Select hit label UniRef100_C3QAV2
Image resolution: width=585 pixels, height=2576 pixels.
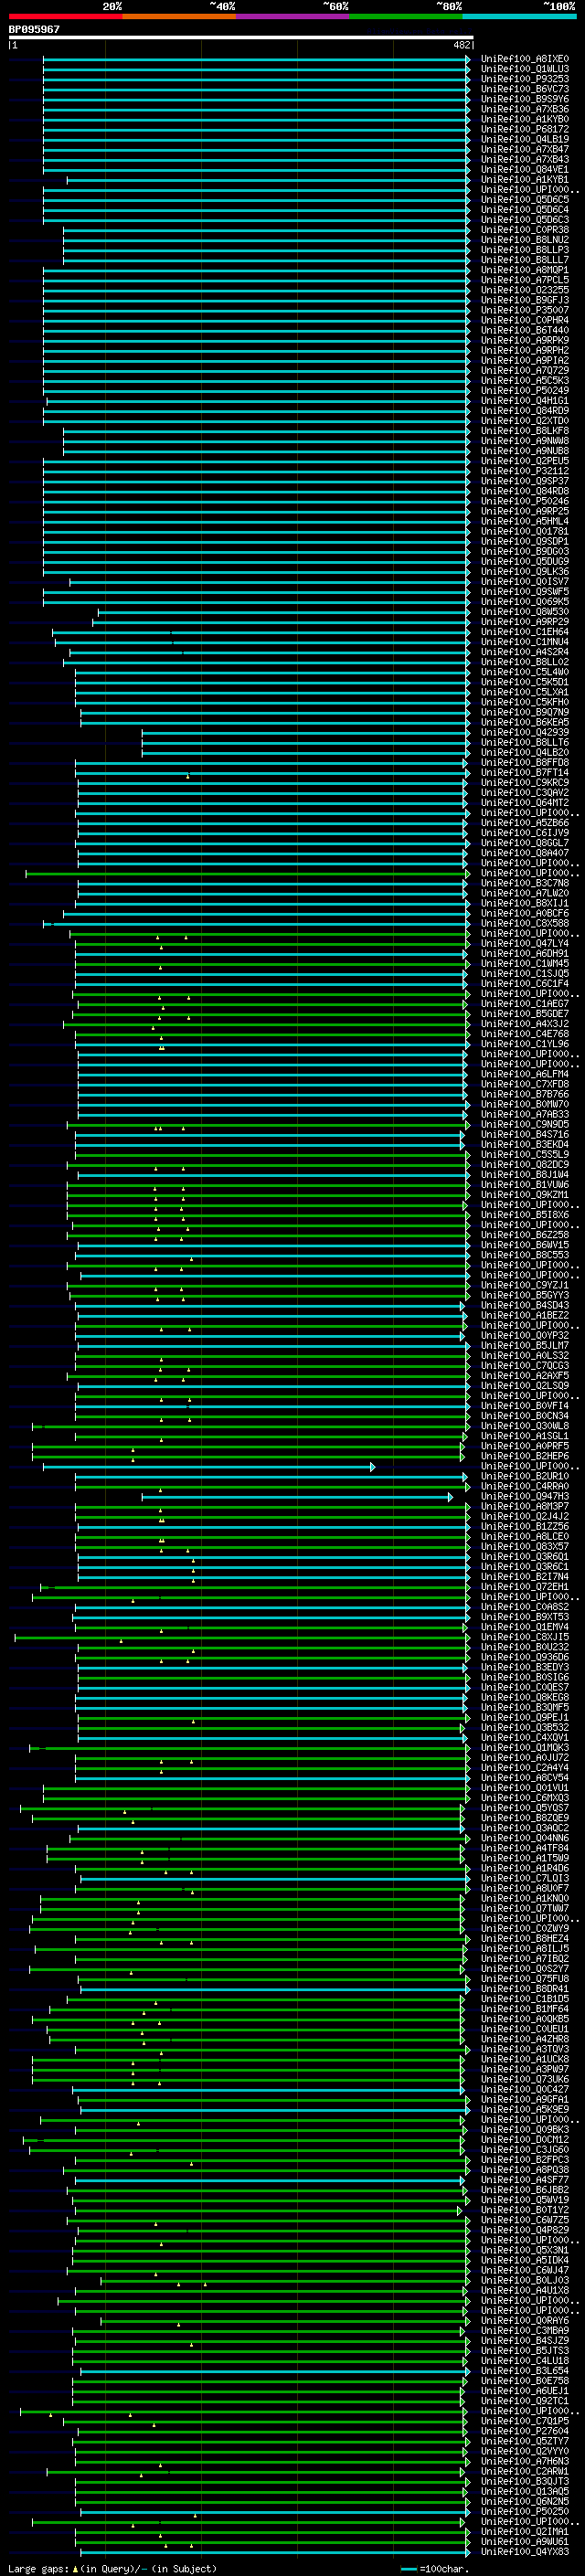pyautogui.click(x=524, y=793)
